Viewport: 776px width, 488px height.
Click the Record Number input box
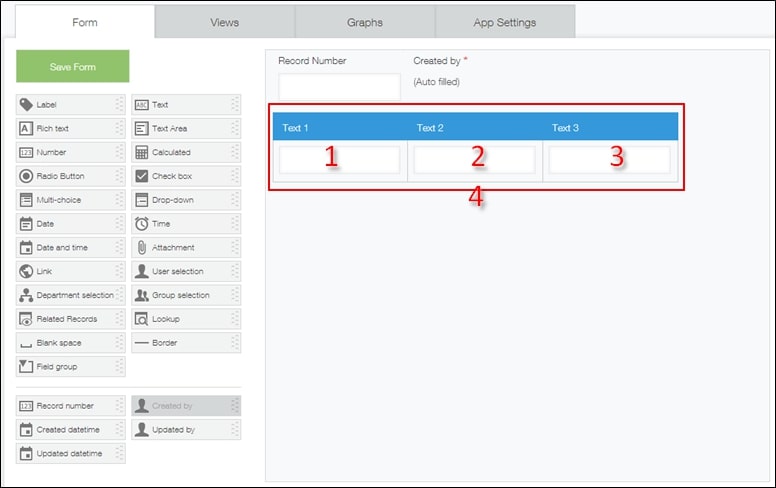tap(339, 87)
